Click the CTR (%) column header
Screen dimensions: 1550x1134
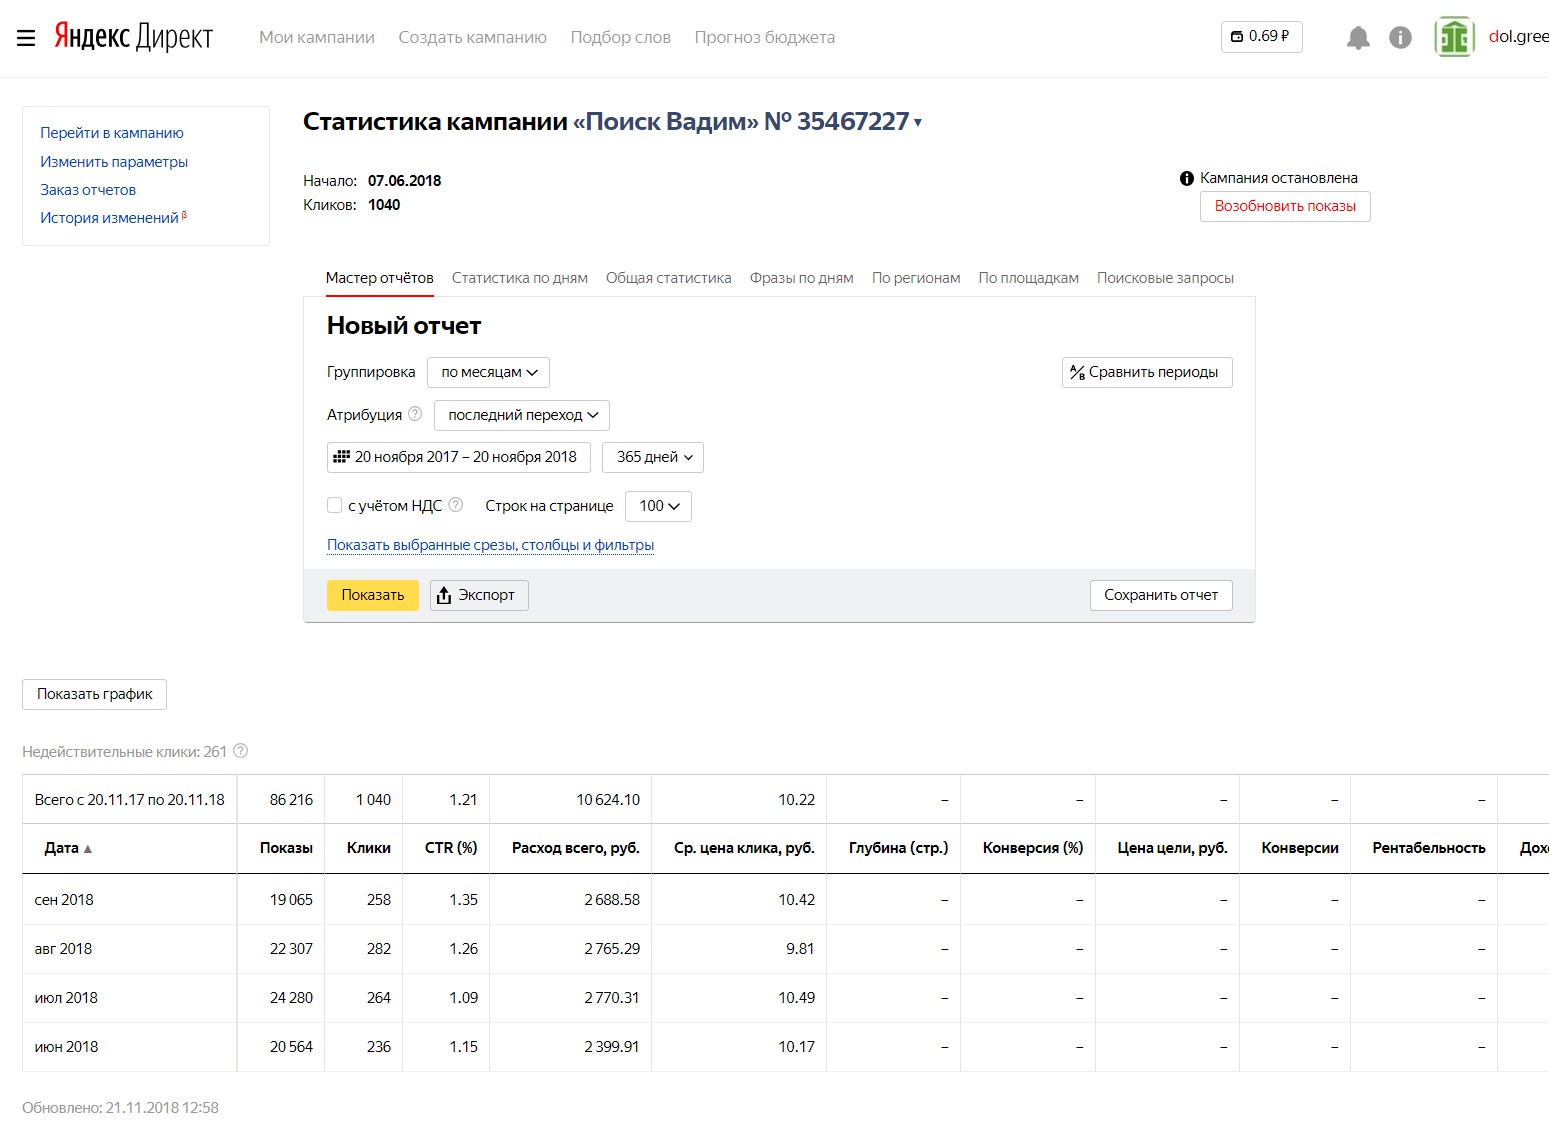[451, 848]
